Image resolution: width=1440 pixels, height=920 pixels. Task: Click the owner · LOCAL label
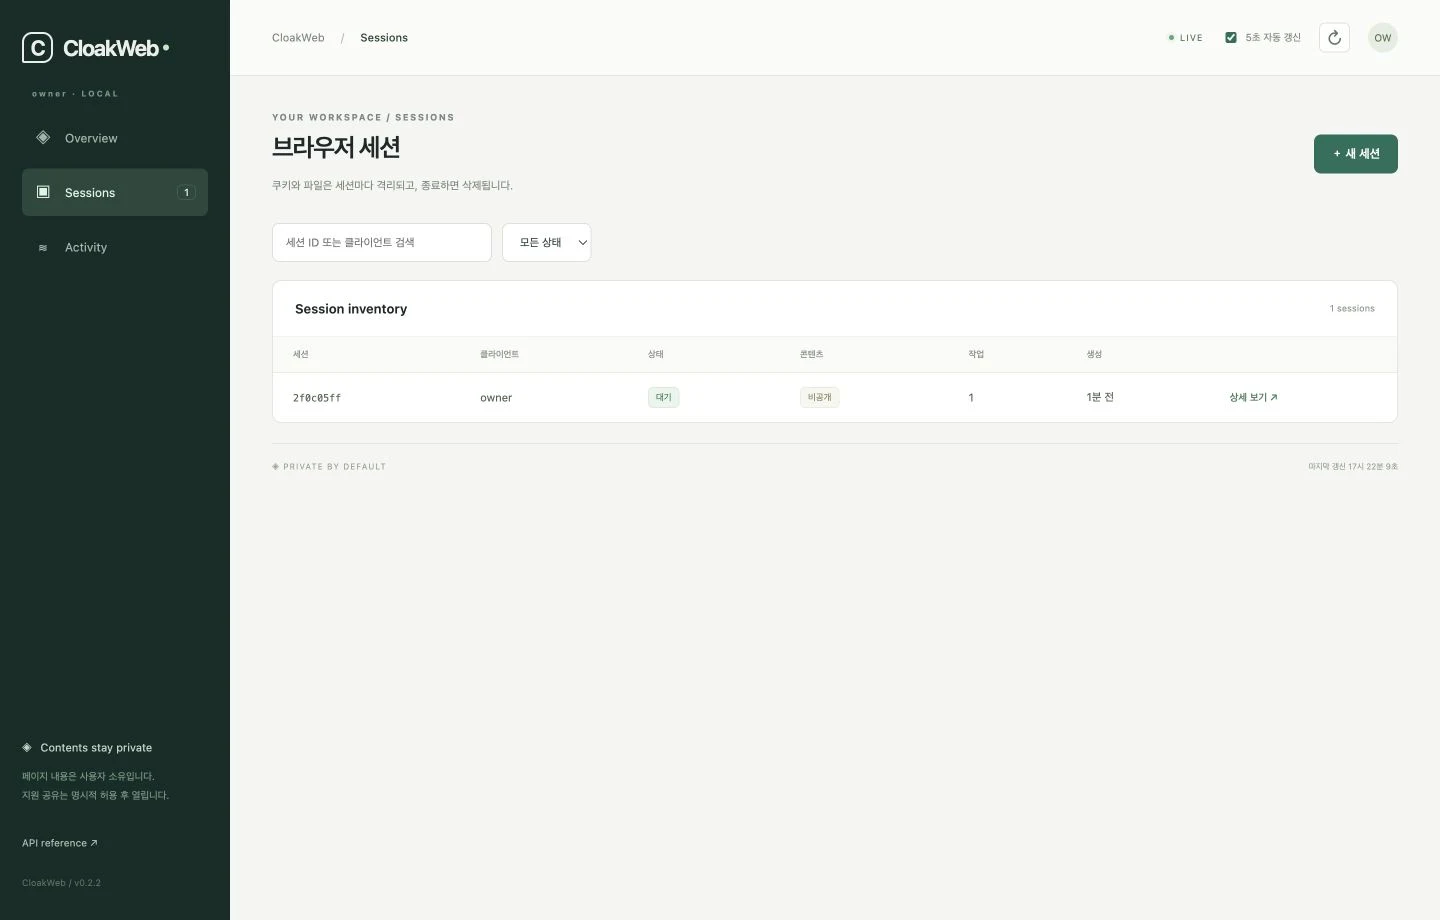[x=75, y=94]
